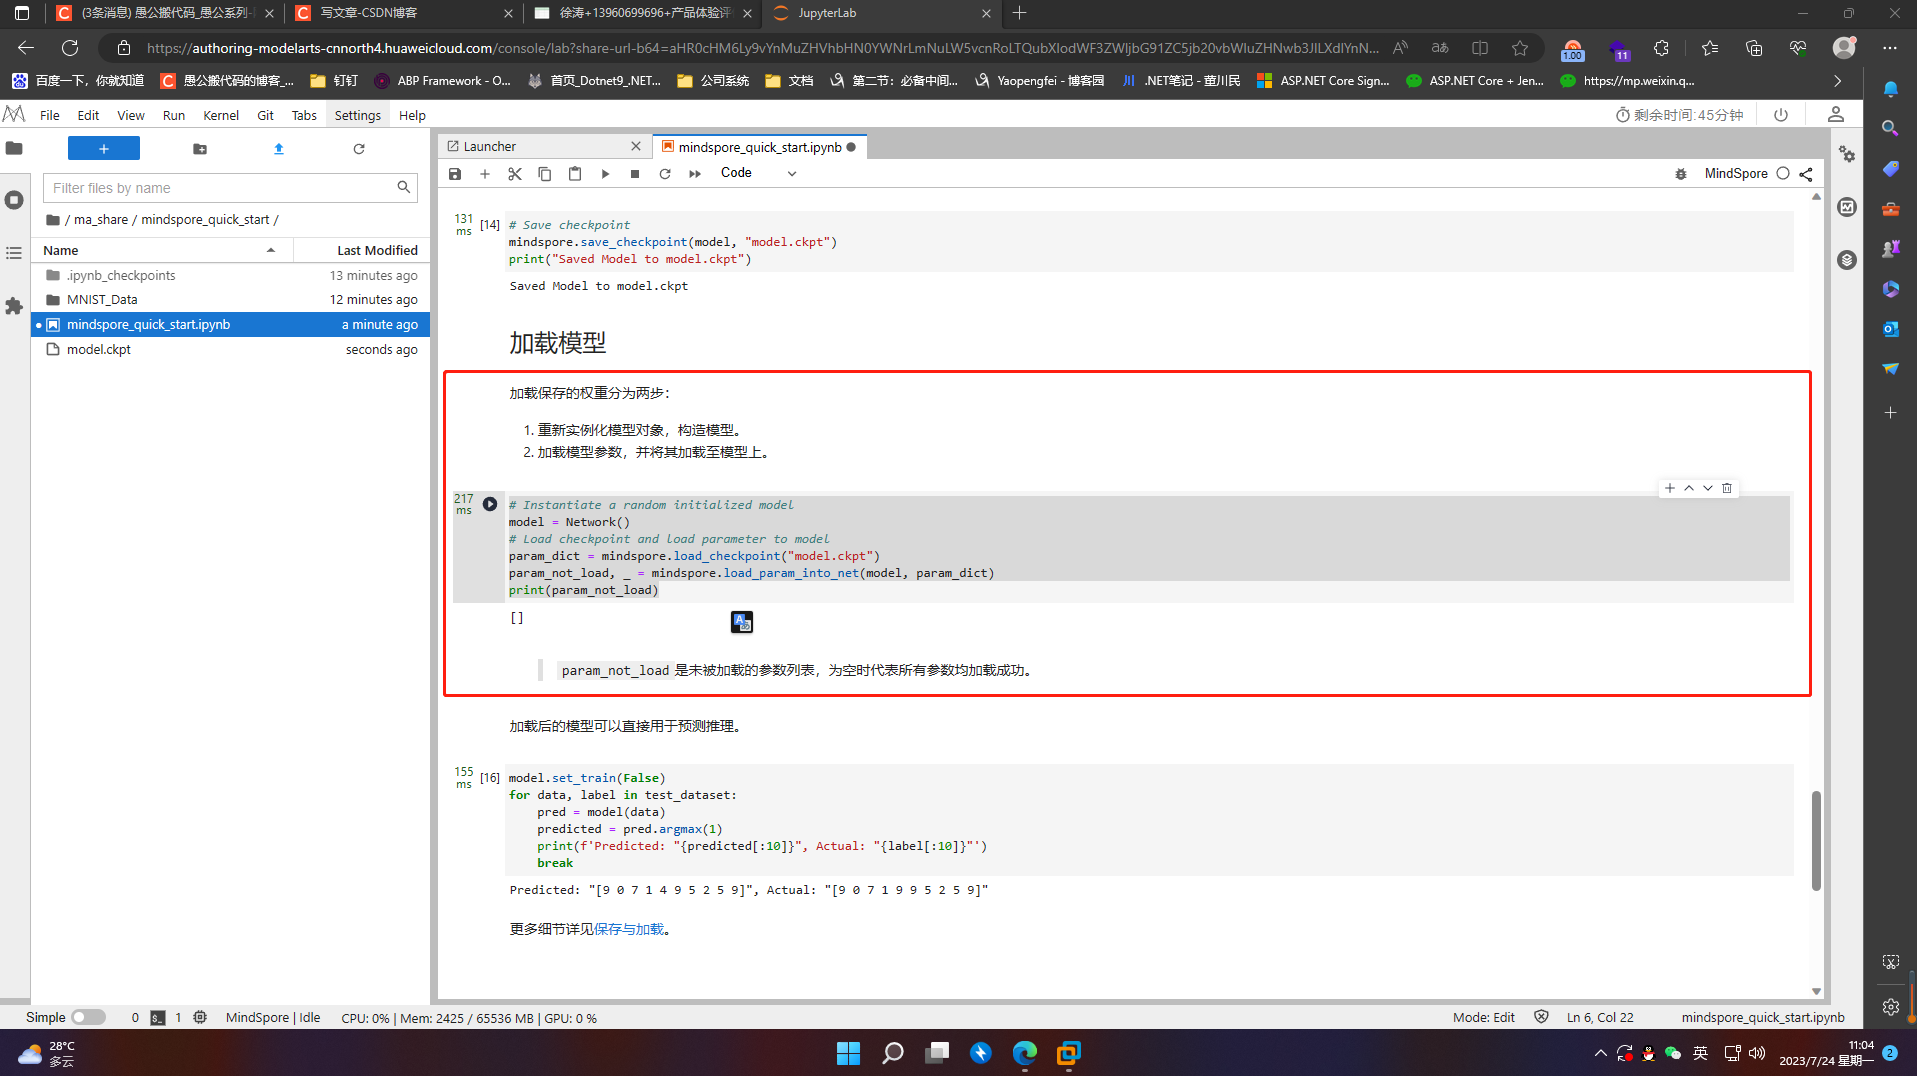Sort files by Name column header
This screenshot has height=1076, width=1917.
[162, 251]
